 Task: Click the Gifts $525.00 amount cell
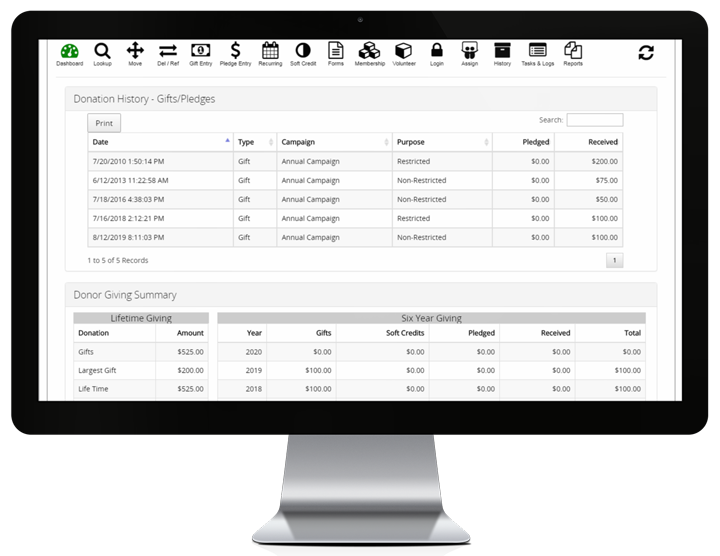182,352
